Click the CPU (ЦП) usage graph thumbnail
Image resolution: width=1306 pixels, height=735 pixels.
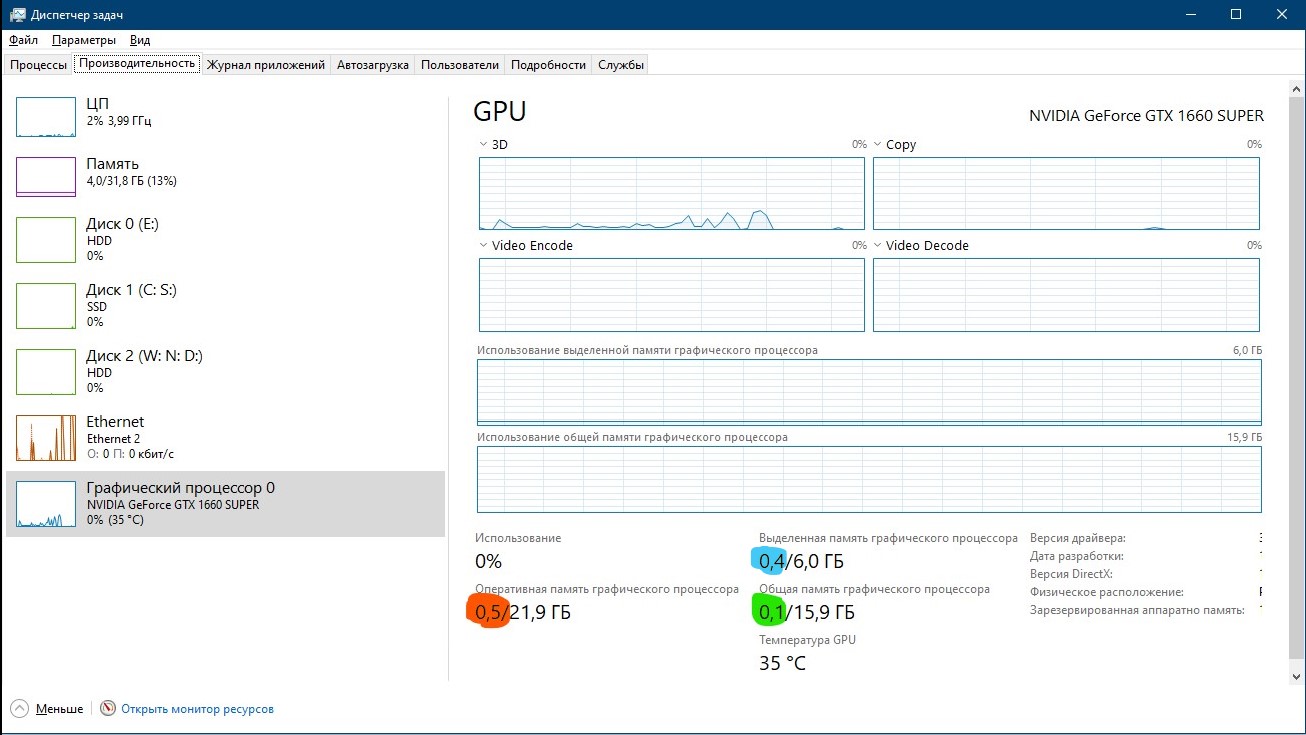click(x=46, y=117)
